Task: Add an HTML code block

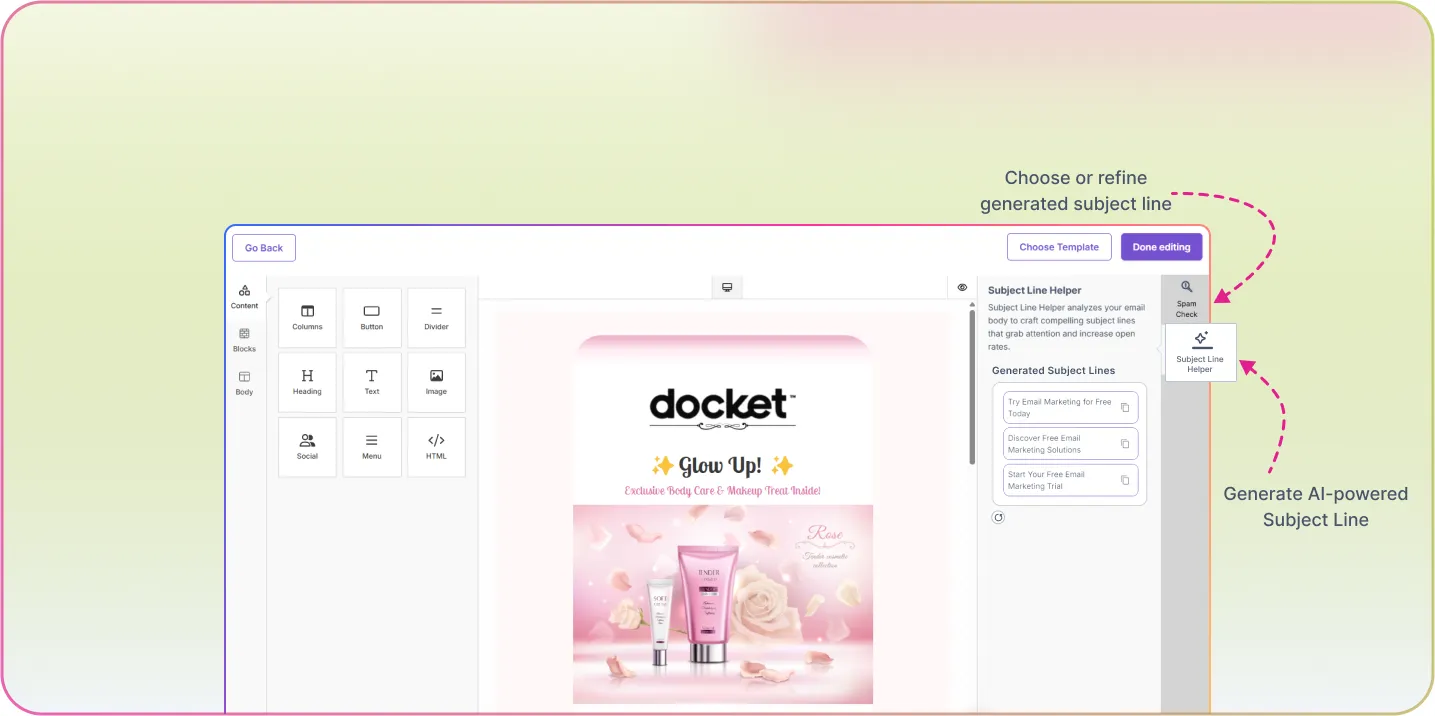Action: 436,446
